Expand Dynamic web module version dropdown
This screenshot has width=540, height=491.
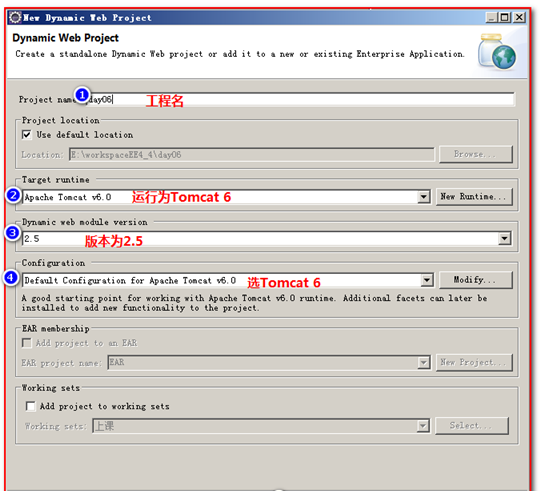click(505, 238)
